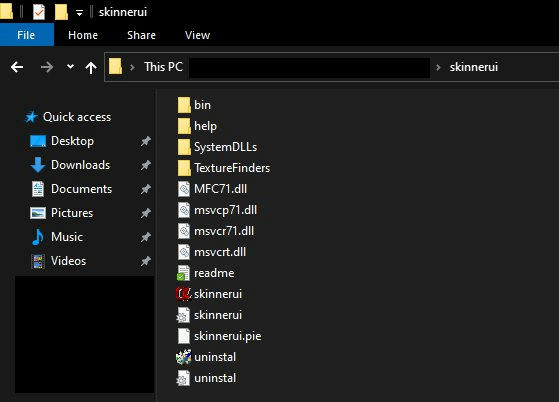
Task: Click the Desktop icon in sidebar
Action: tap(38, 141)
